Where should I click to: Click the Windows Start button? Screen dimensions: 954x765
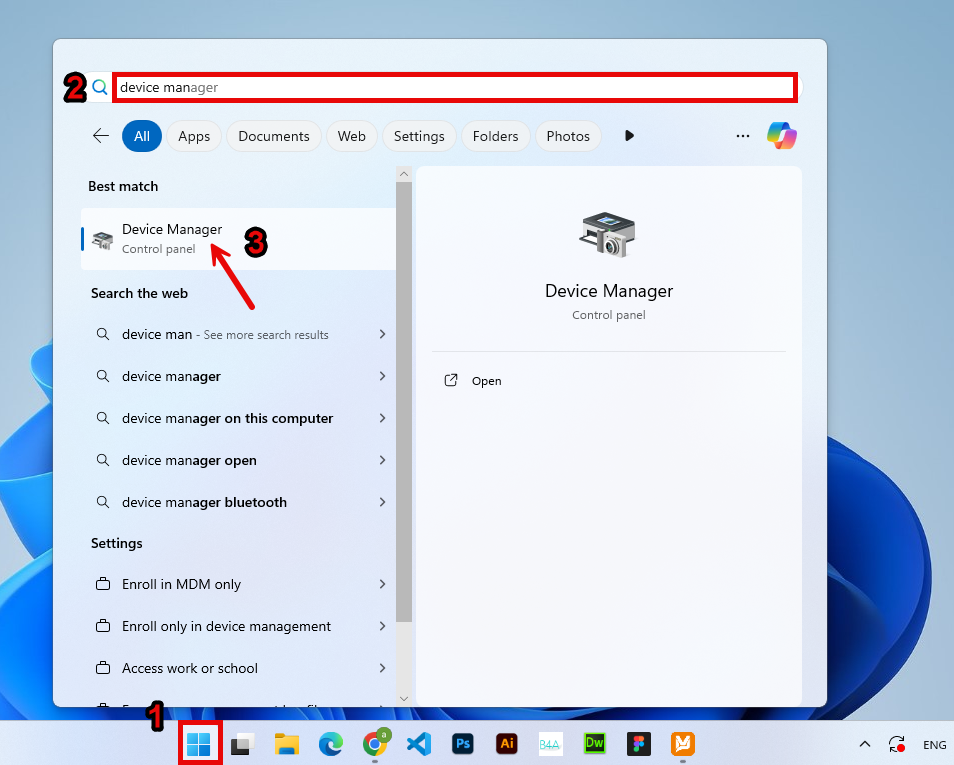pyautogui.click(x=198, y=744)
